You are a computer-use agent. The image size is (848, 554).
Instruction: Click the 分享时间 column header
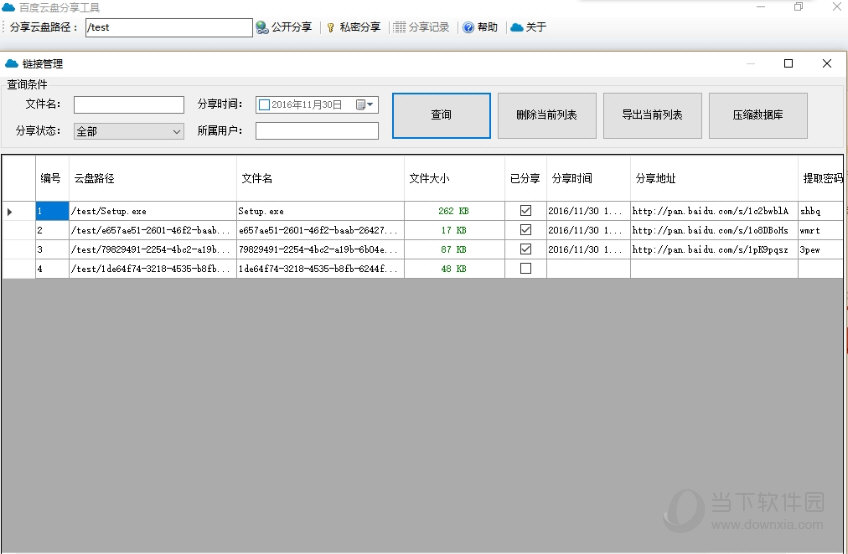pyautogui.click(x=588, y=179)
